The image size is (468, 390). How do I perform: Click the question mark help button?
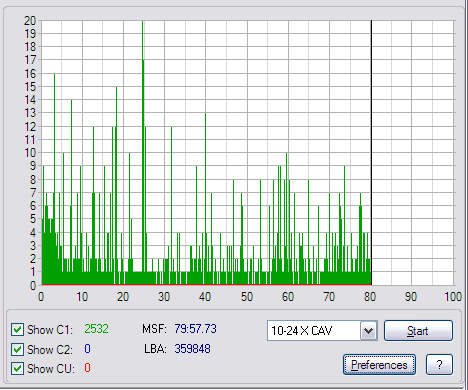click(439, 364)
